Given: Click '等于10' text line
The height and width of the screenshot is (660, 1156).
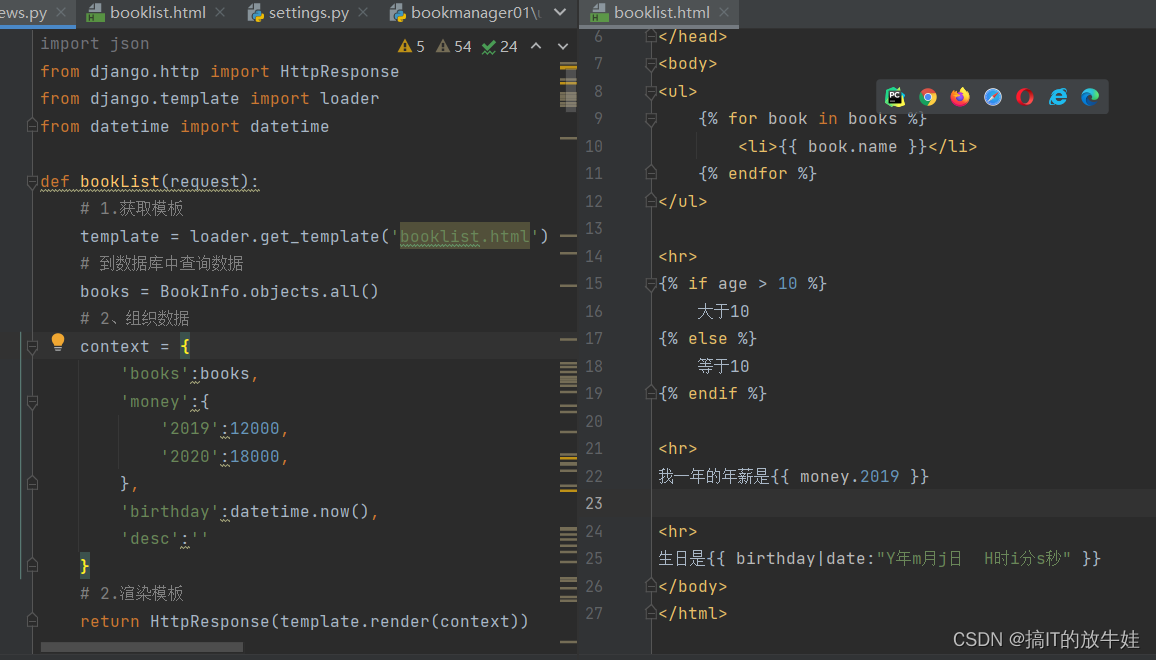Looking at the screenshot, I should click(x=722, y=367).
